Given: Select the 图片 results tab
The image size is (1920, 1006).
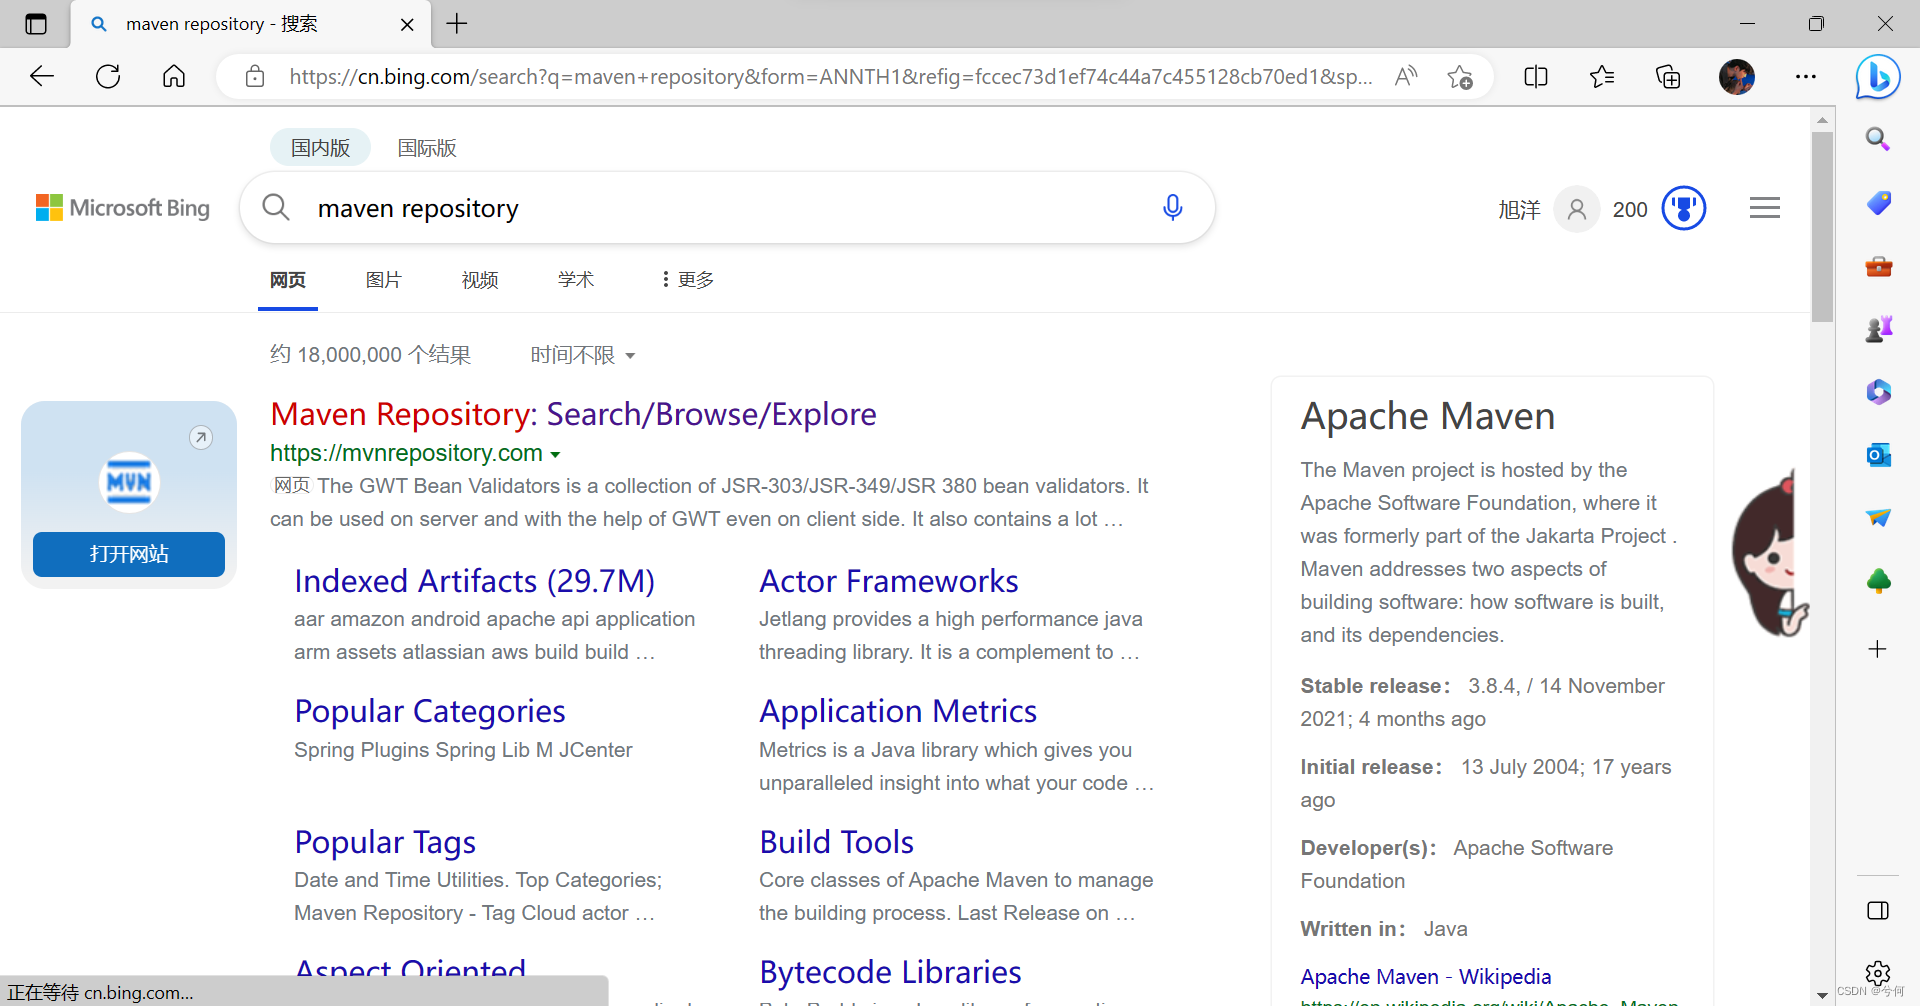Looking at the screenshot, I should pyautogui.click(x=384, y=280).
